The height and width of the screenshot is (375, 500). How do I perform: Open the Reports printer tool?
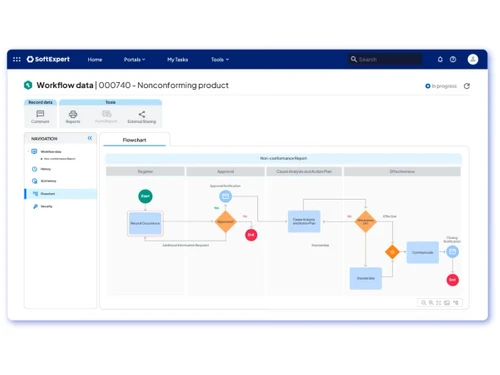(73, 117)
